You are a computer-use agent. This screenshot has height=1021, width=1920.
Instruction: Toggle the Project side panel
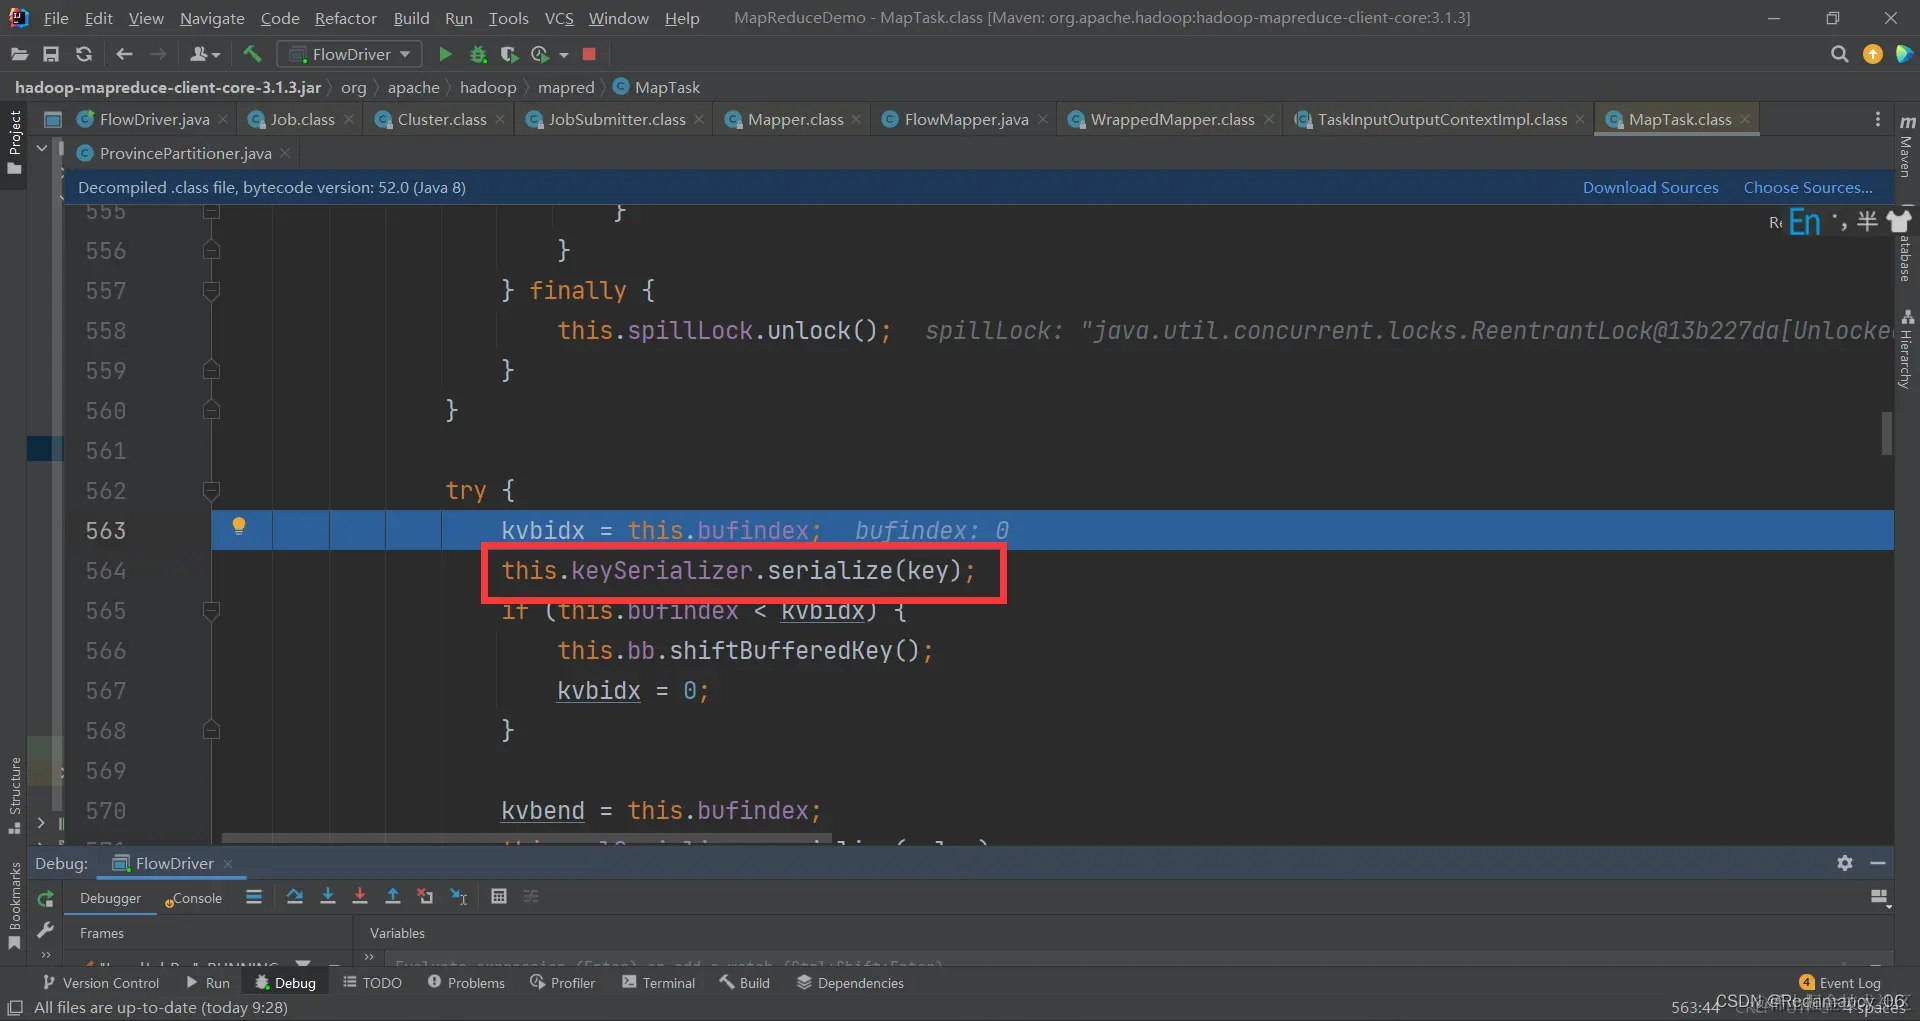pos(14,142)
